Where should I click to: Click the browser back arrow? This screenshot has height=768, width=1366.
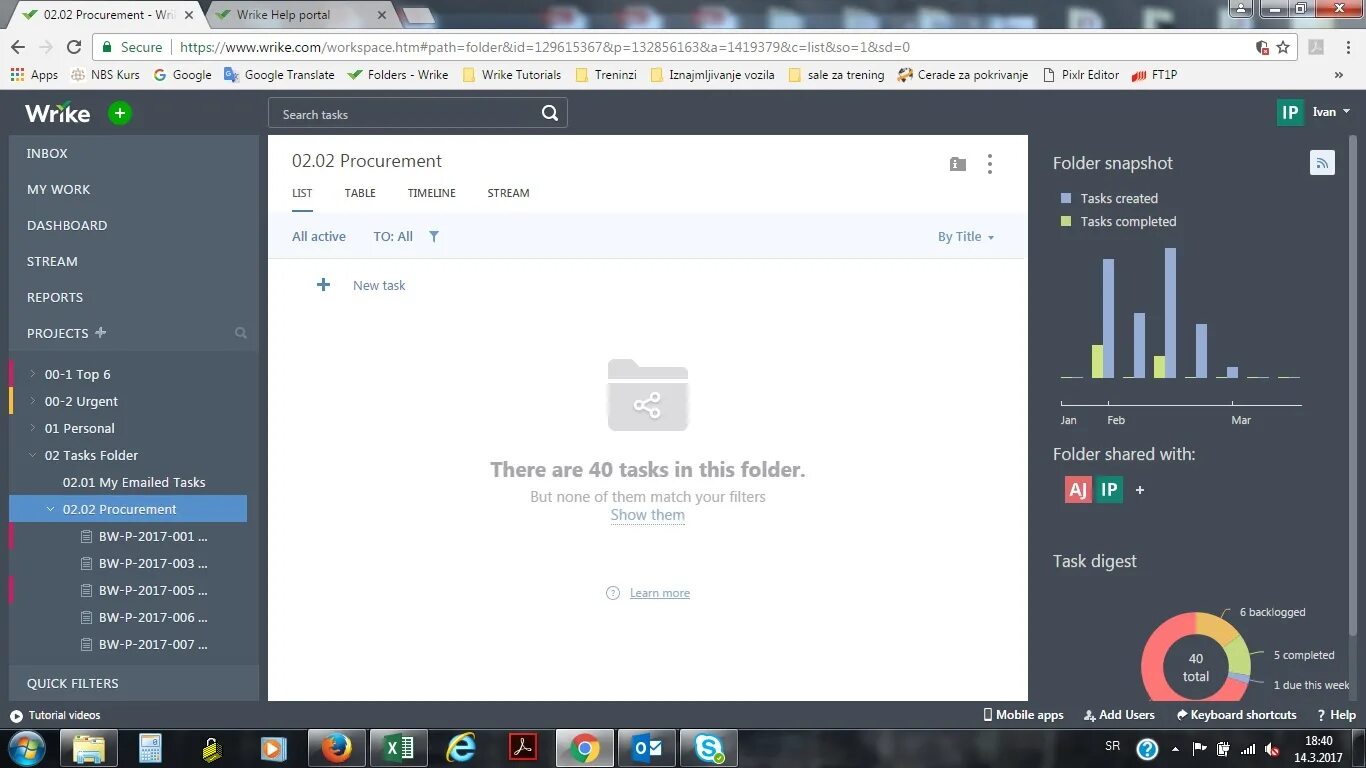coord(18,47)
